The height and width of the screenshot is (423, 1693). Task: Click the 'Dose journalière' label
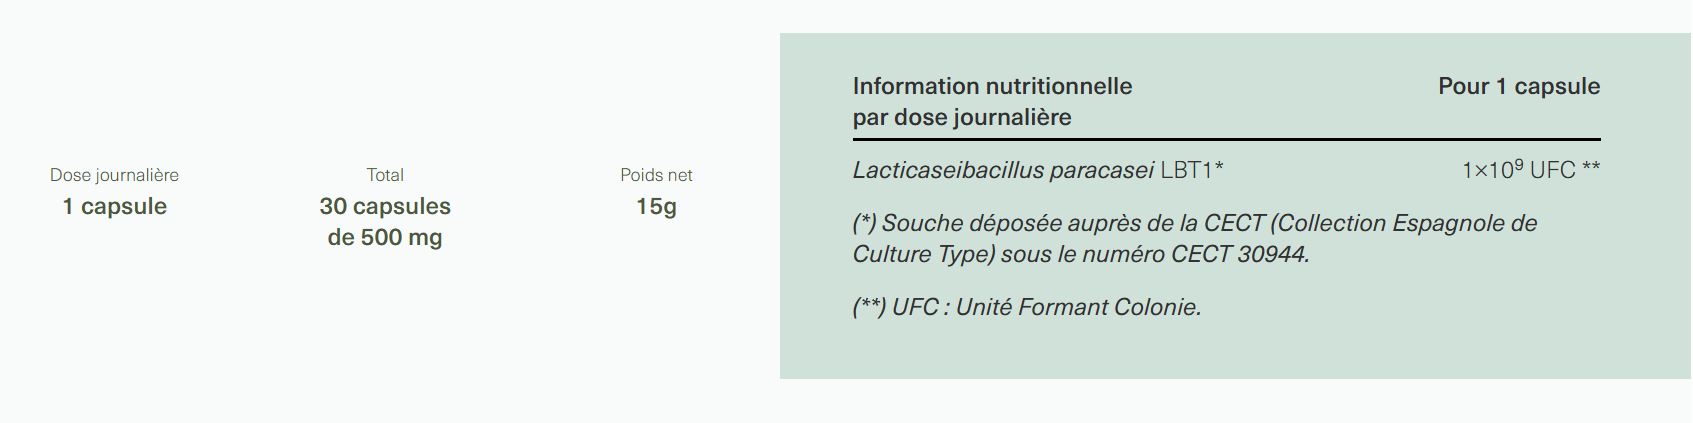click(x=114, y=175)
